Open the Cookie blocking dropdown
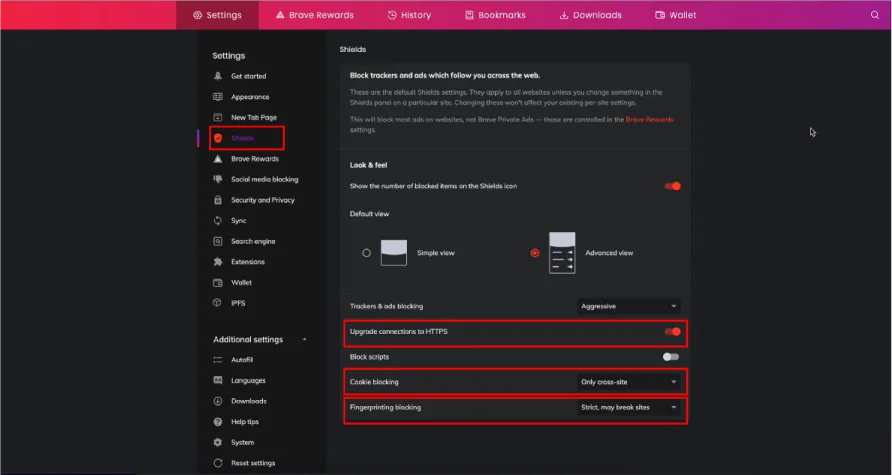 coord(629,382)
